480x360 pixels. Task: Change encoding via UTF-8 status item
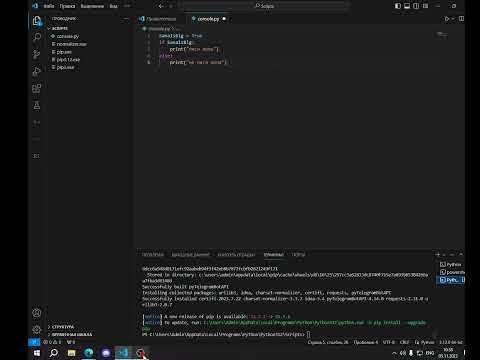click(x=389, y=342)
